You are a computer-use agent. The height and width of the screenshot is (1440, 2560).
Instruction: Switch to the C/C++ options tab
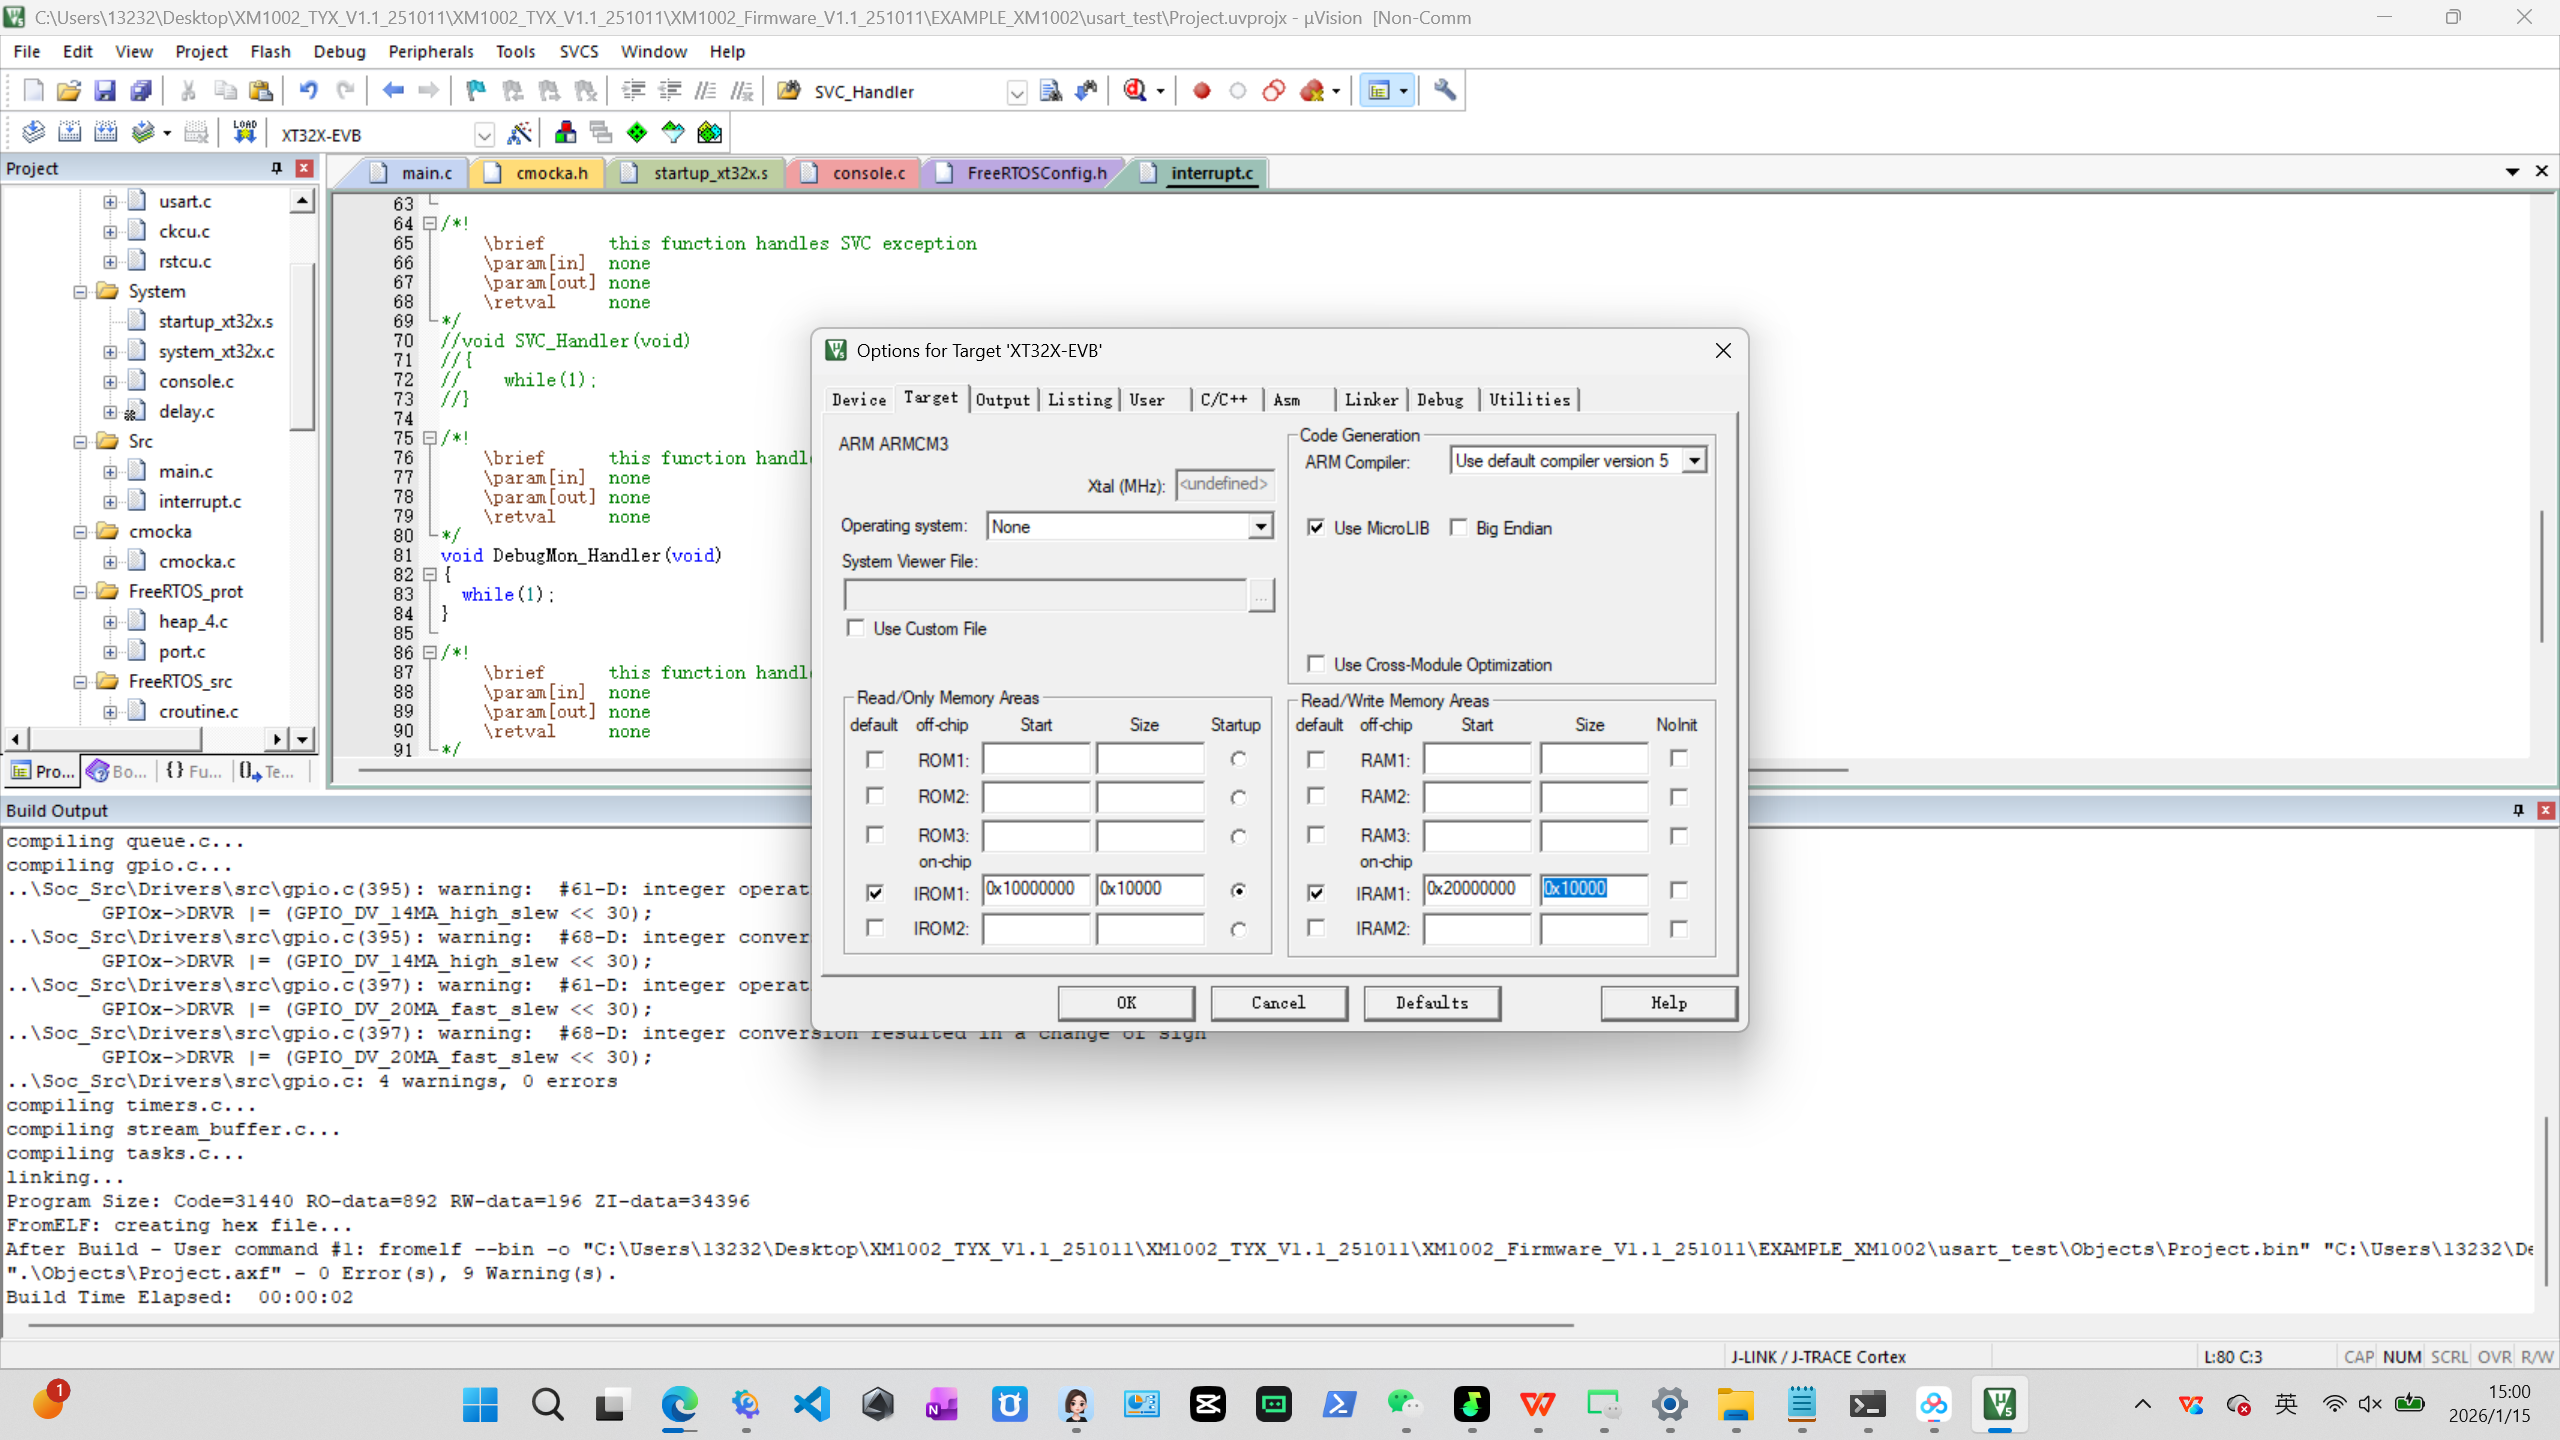click(x=1223, y=400)
